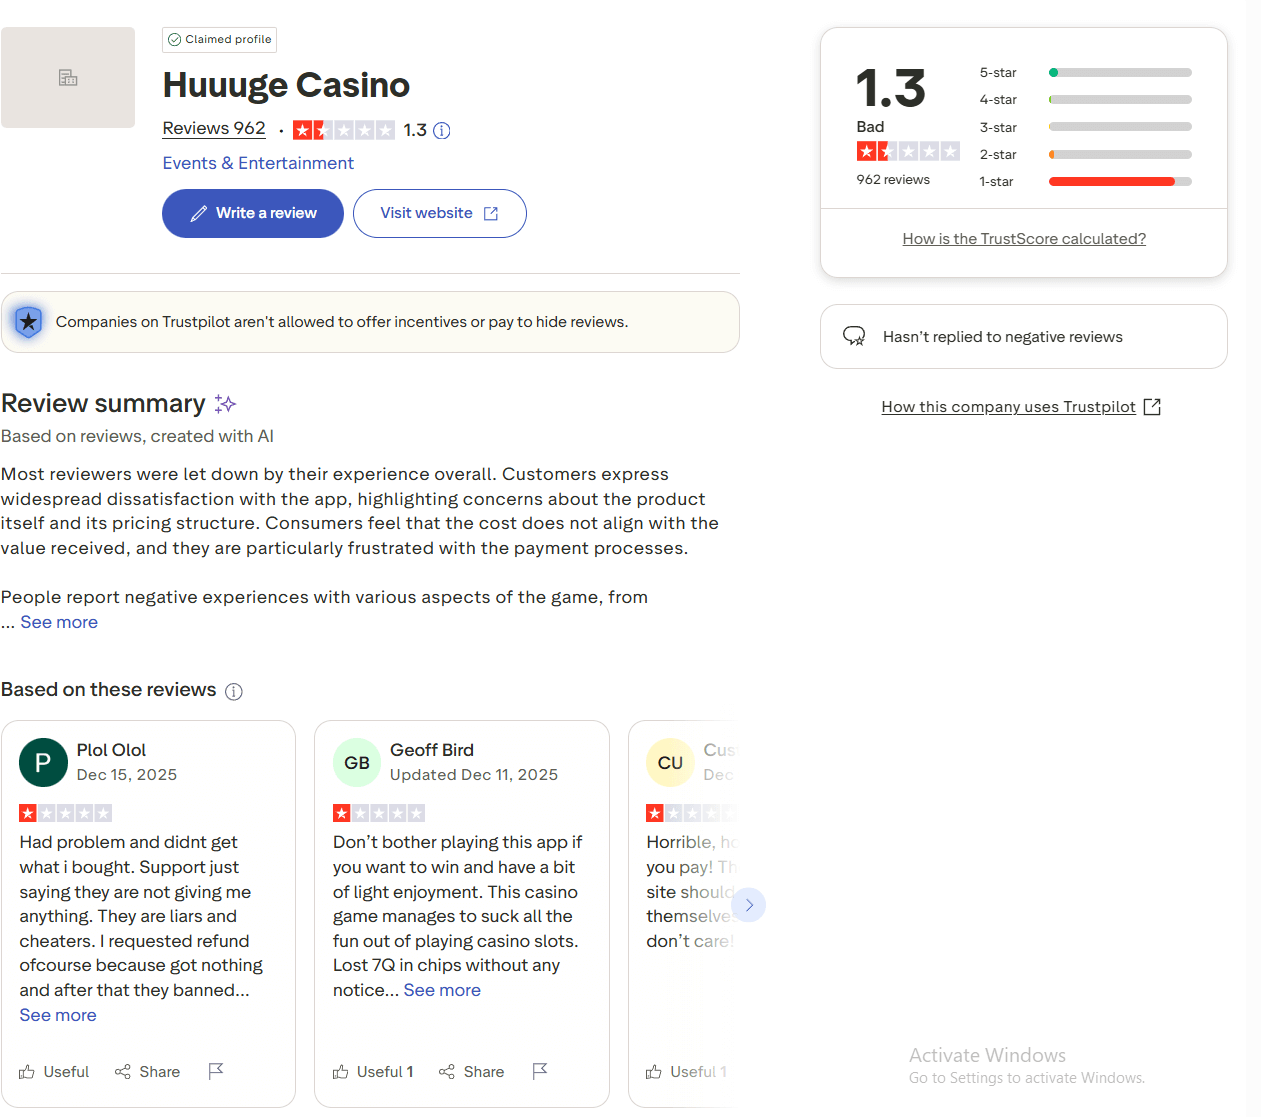The width and height of the screenshot is (1261, 1117).
Task: Open 'How is the TrustScore calculated?' link
Action: tap(1024, 239)
